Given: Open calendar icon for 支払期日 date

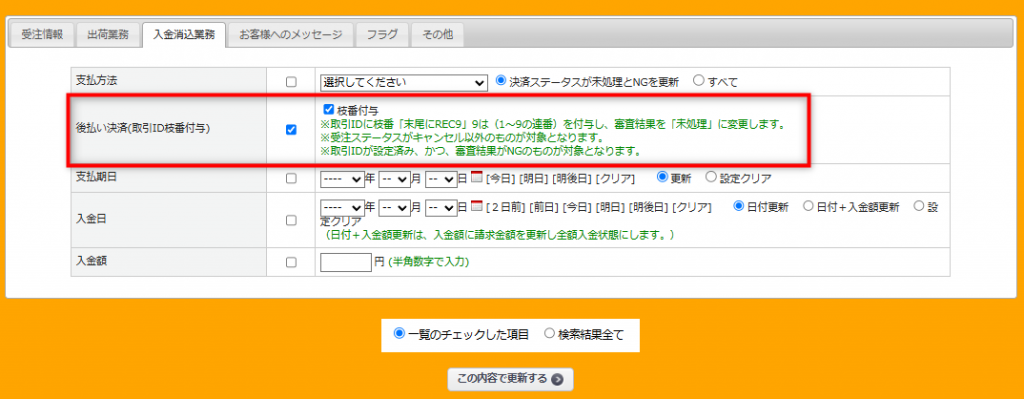Looking at the screenshot, I should point(475,177).
